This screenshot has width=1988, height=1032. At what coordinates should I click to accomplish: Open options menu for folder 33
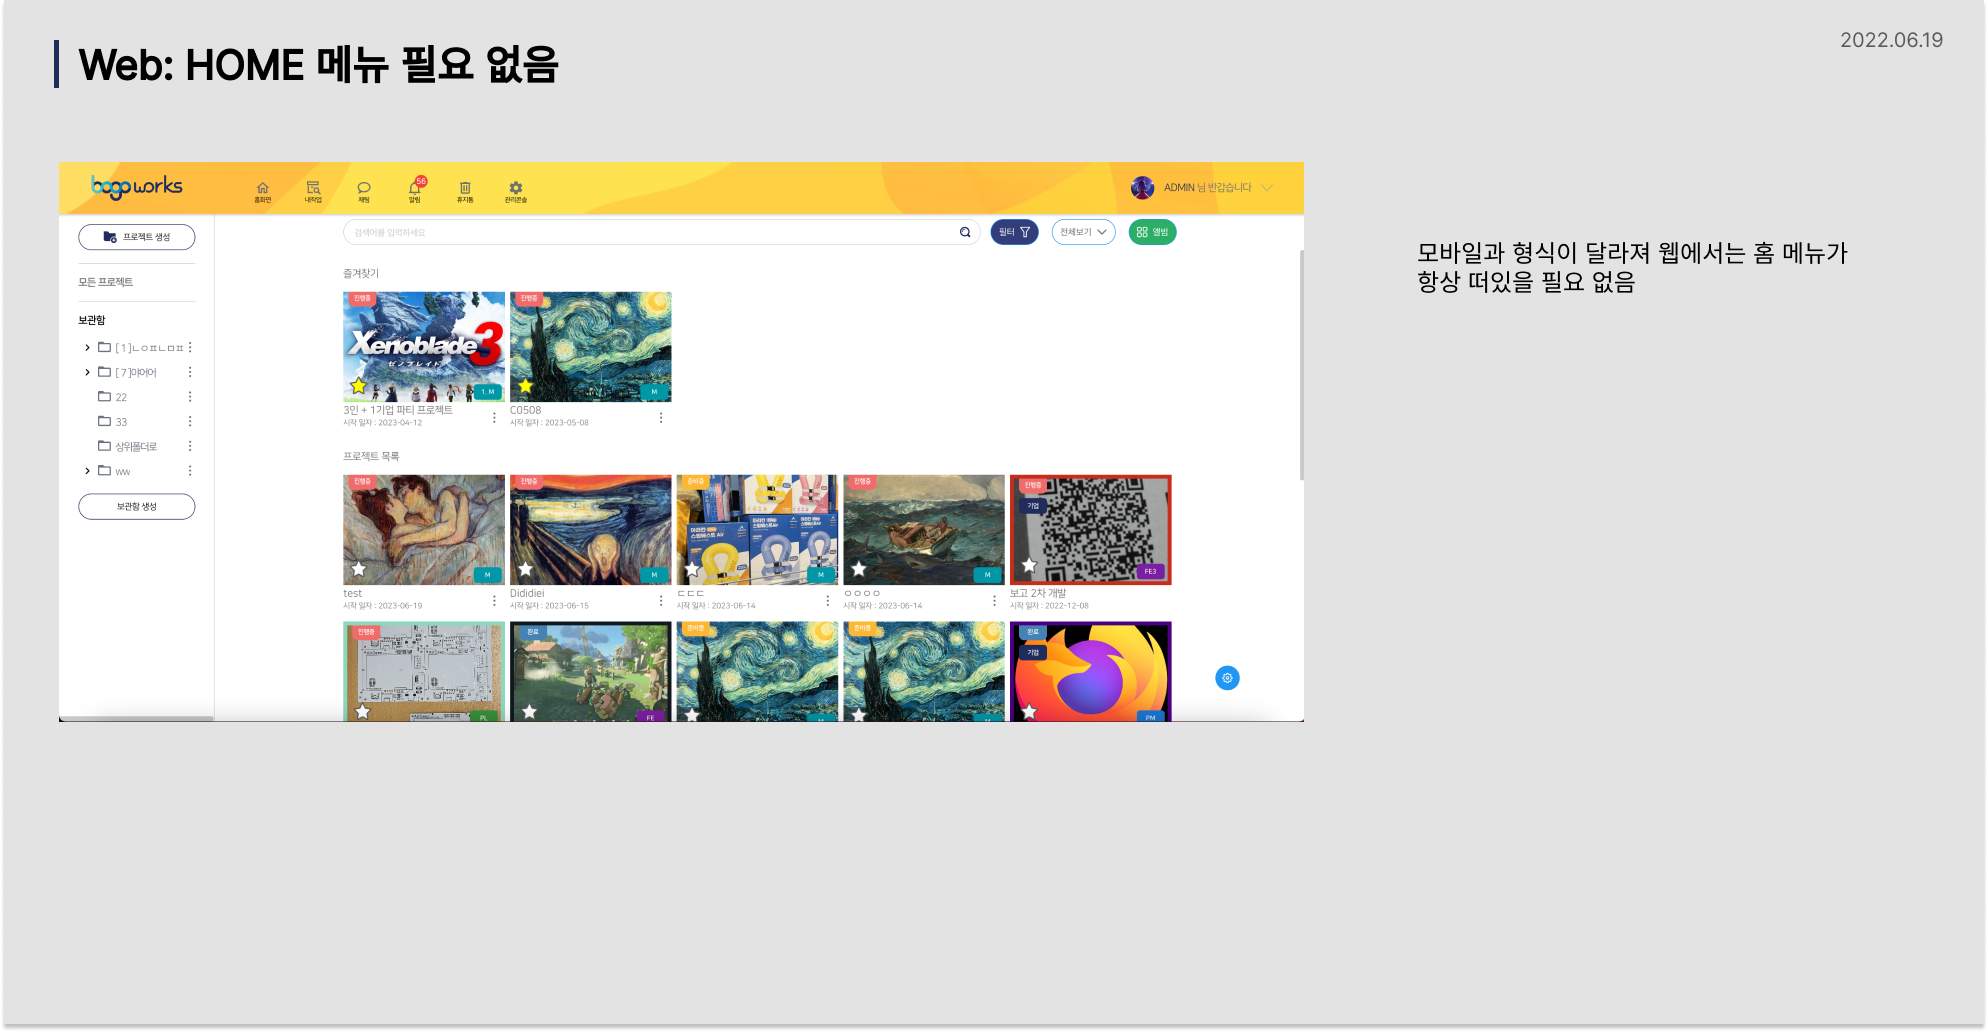point(190,422)
